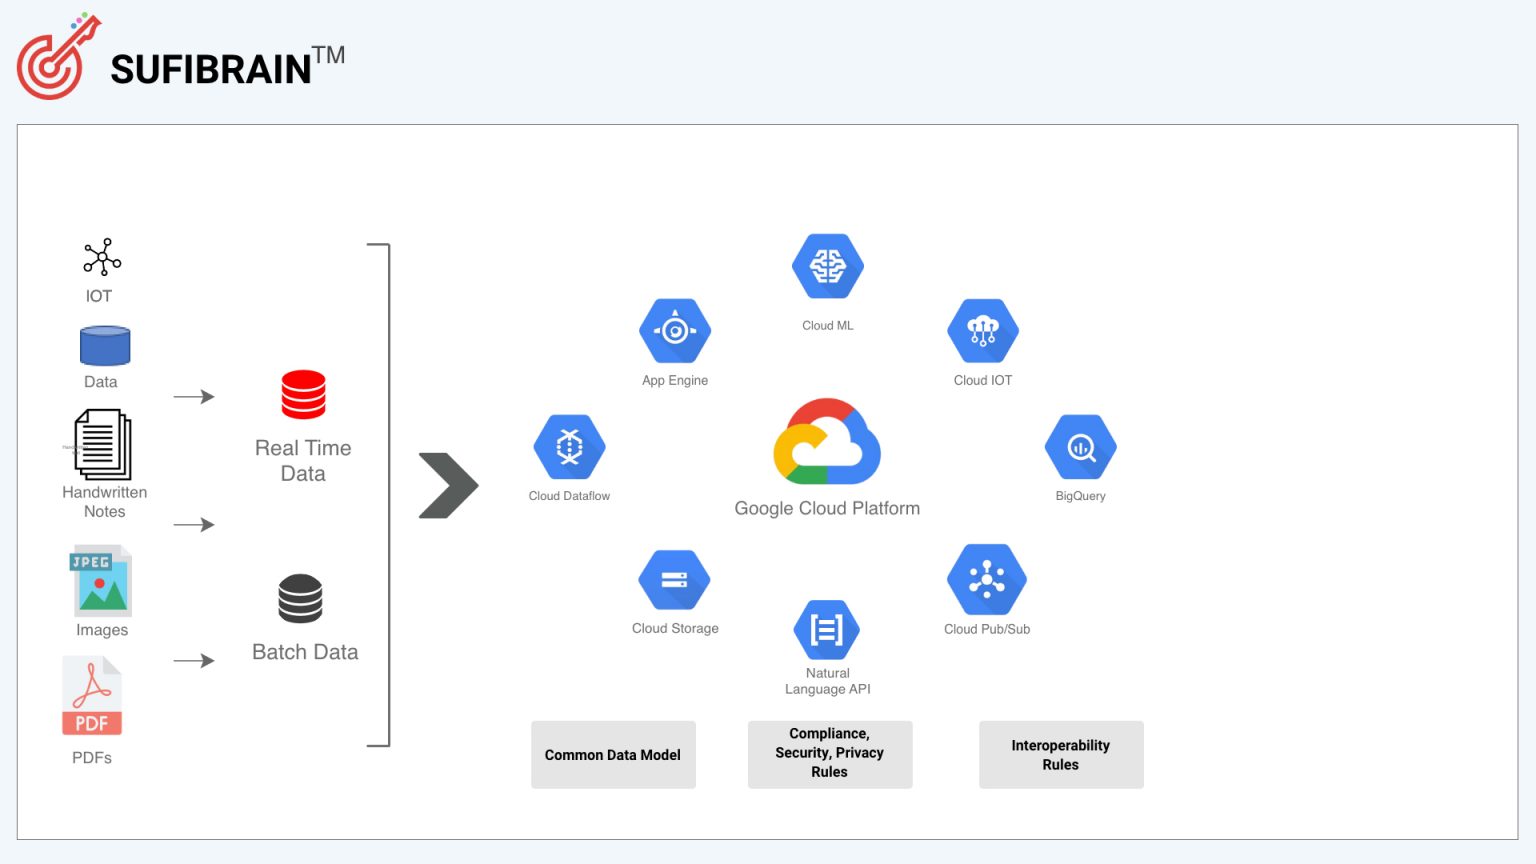The image size is (1536, 864).
Task: Click the Google Cloud Platform cloud logo
Action: [x=827, y=441]
